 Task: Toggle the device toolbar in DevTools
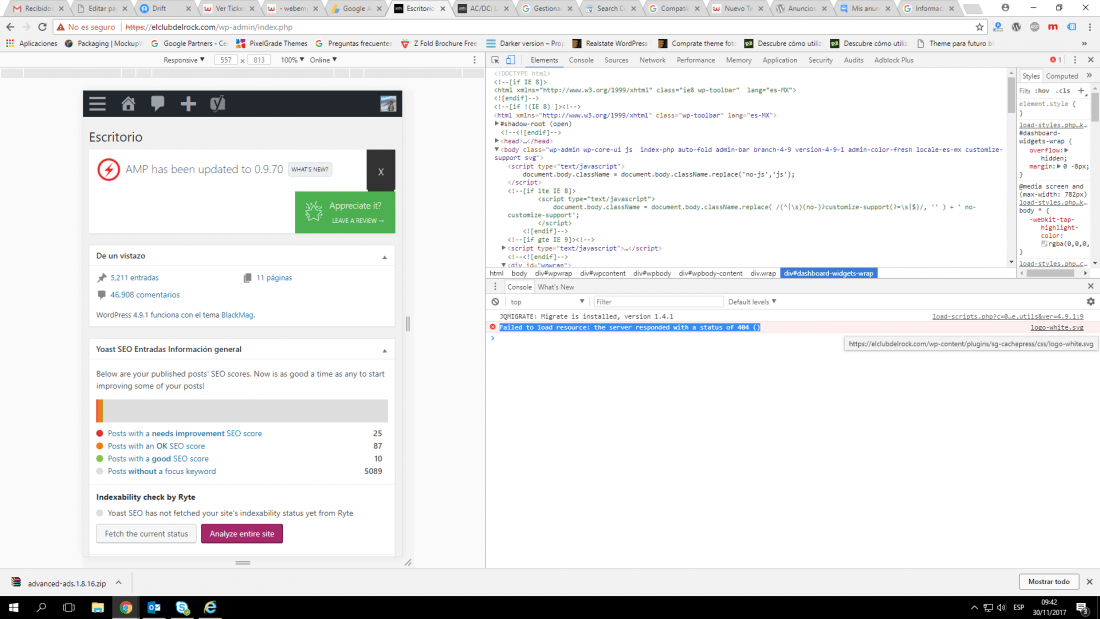[x=511, y=60]
